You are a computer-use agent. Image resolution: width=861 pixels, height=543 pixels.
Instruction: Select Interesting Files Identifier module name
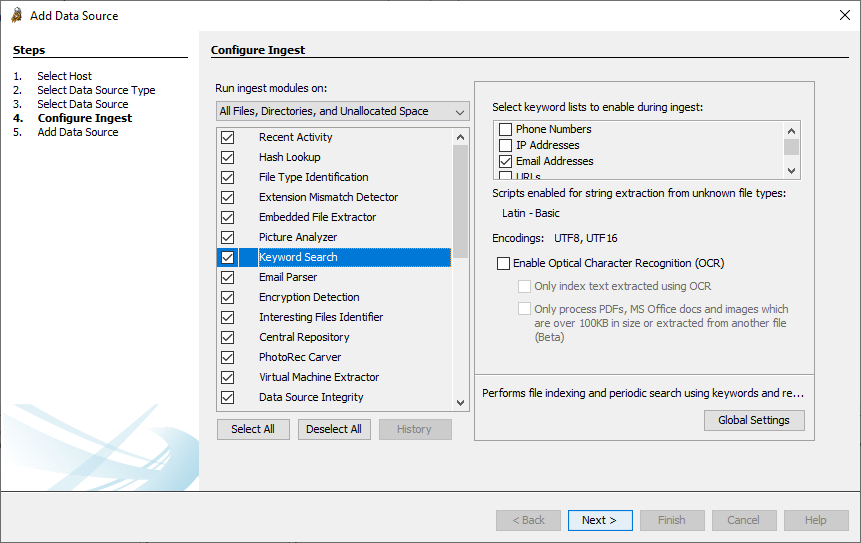click(321, 317)
